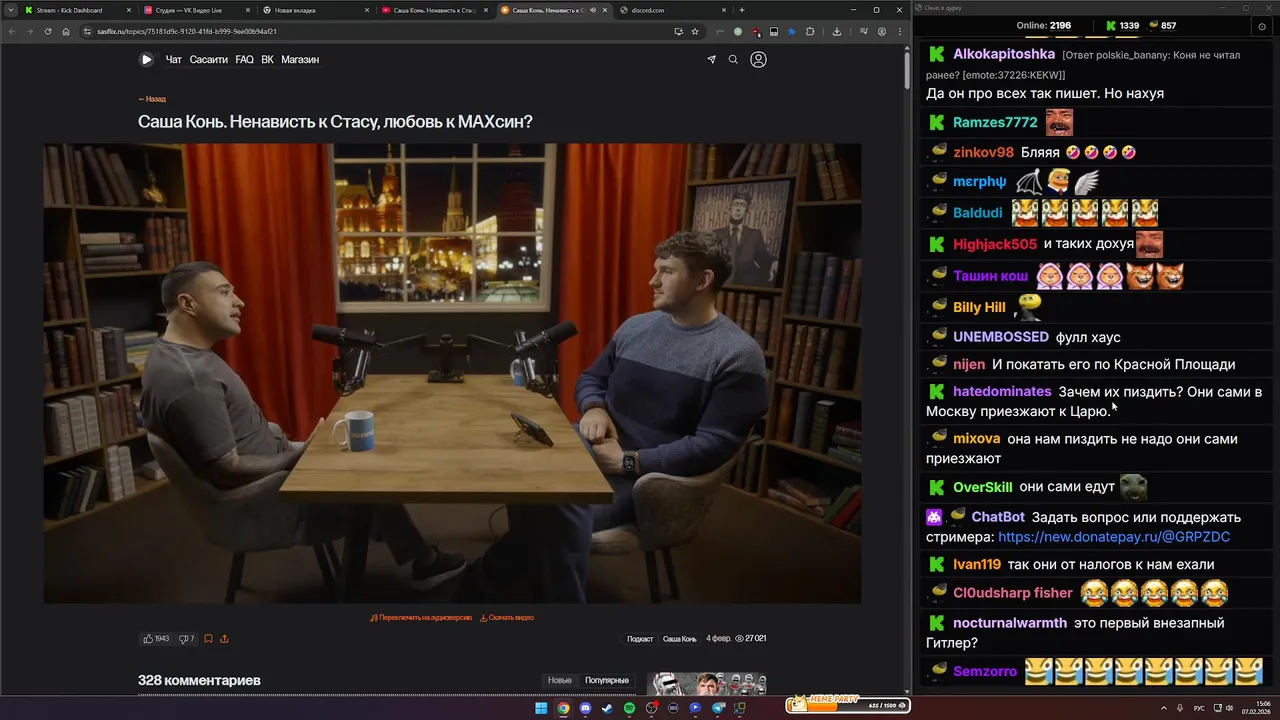
Task: Click username Ramzes7772 in chat
Action: [x=995, y=122]
